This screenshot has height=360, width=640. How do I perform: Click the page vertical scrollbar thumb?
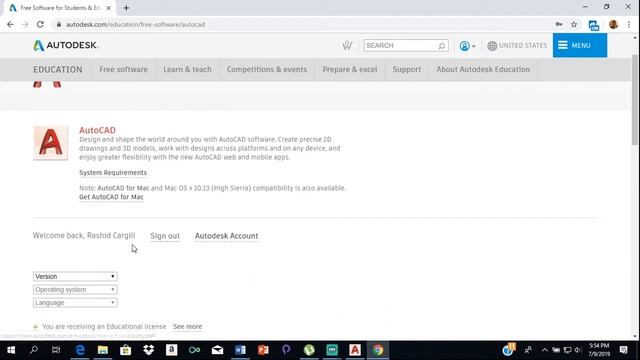(x=635, y=99)
